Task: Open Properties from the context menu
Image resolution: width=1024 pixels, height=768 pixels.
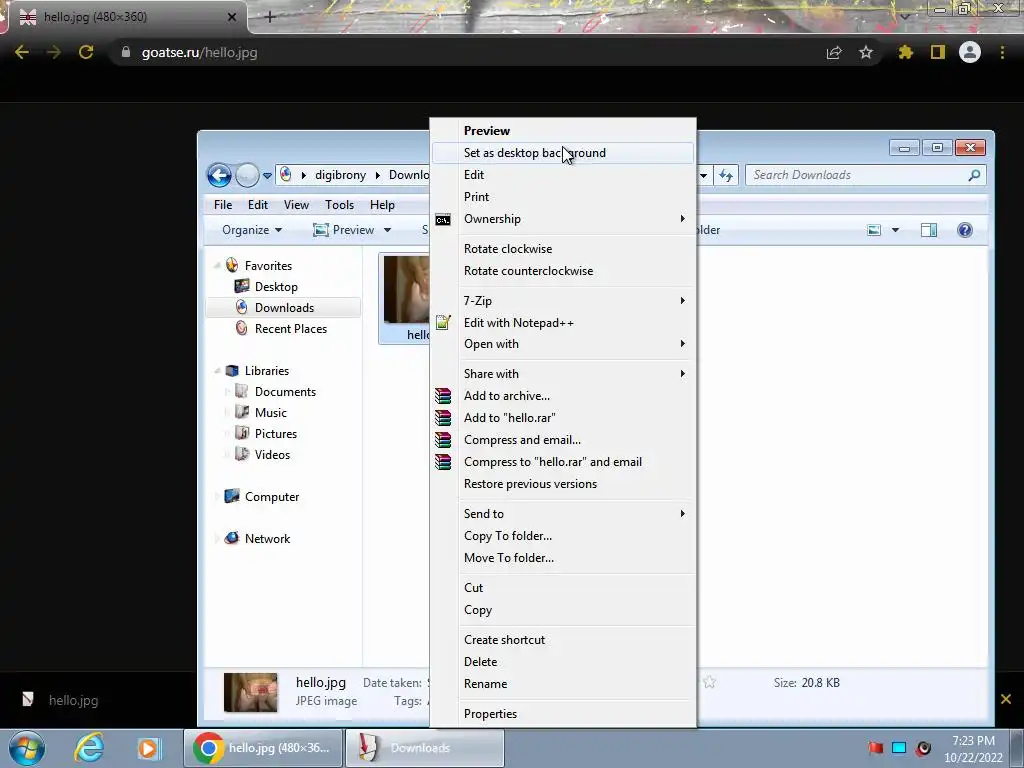Action: coord(562,714)
